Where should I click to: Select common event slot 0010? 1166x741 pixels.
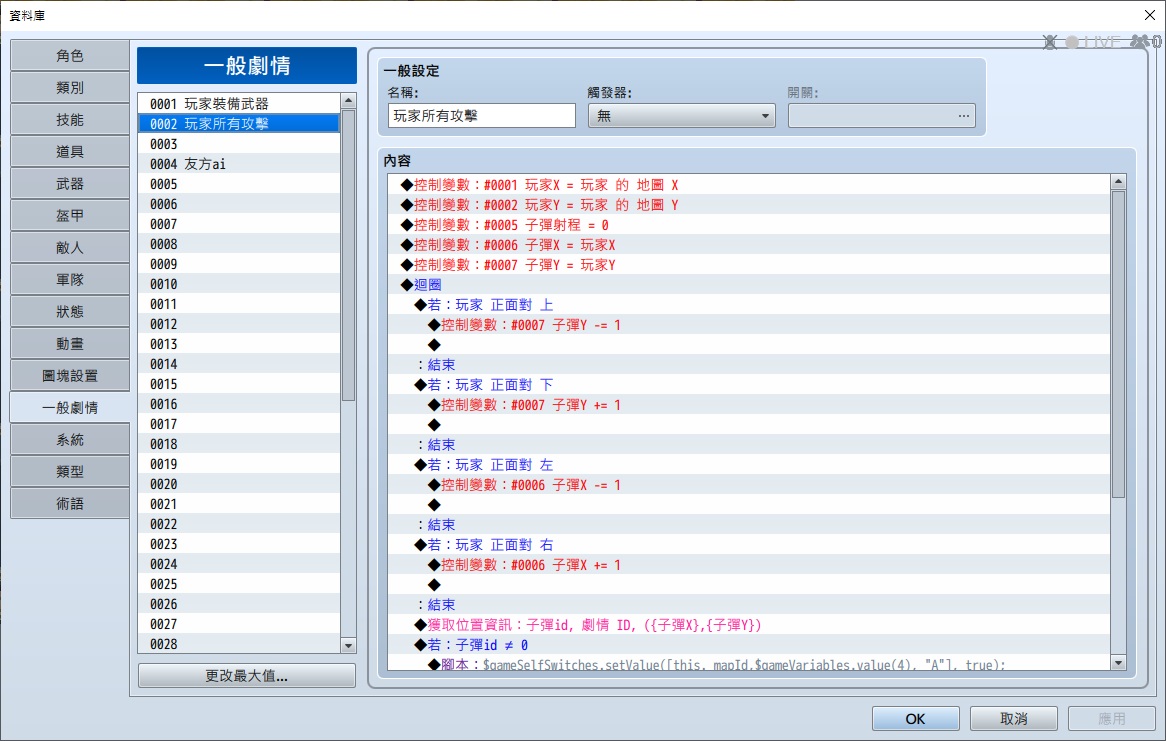(x=239, y=284)
